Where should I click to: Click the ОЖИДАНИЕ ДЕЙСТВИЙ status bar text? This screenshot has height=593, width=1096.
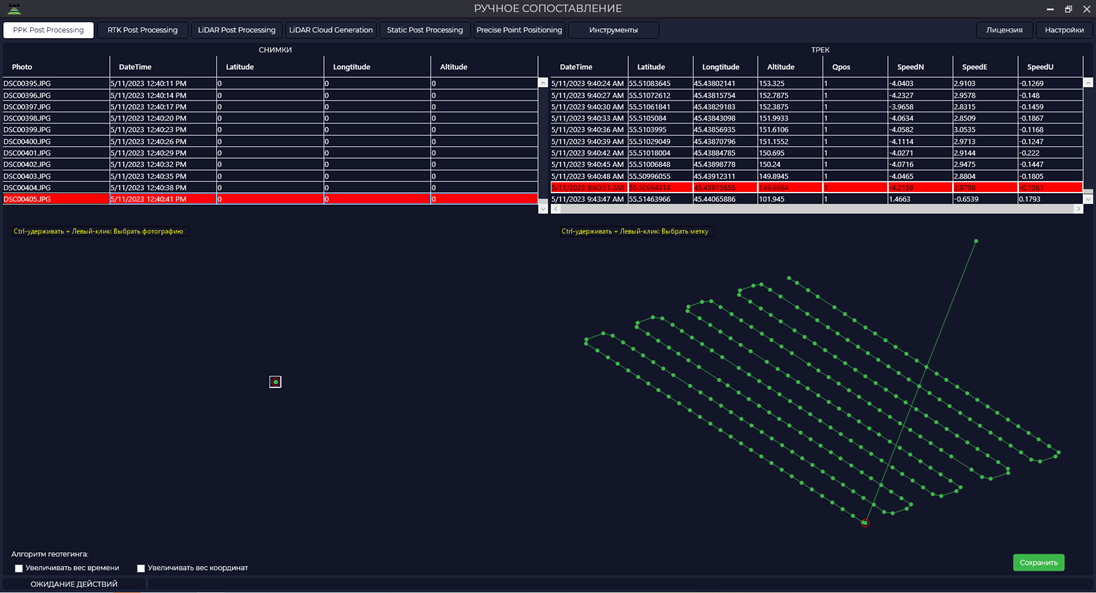pyautogui.click(x=74, y=584)
